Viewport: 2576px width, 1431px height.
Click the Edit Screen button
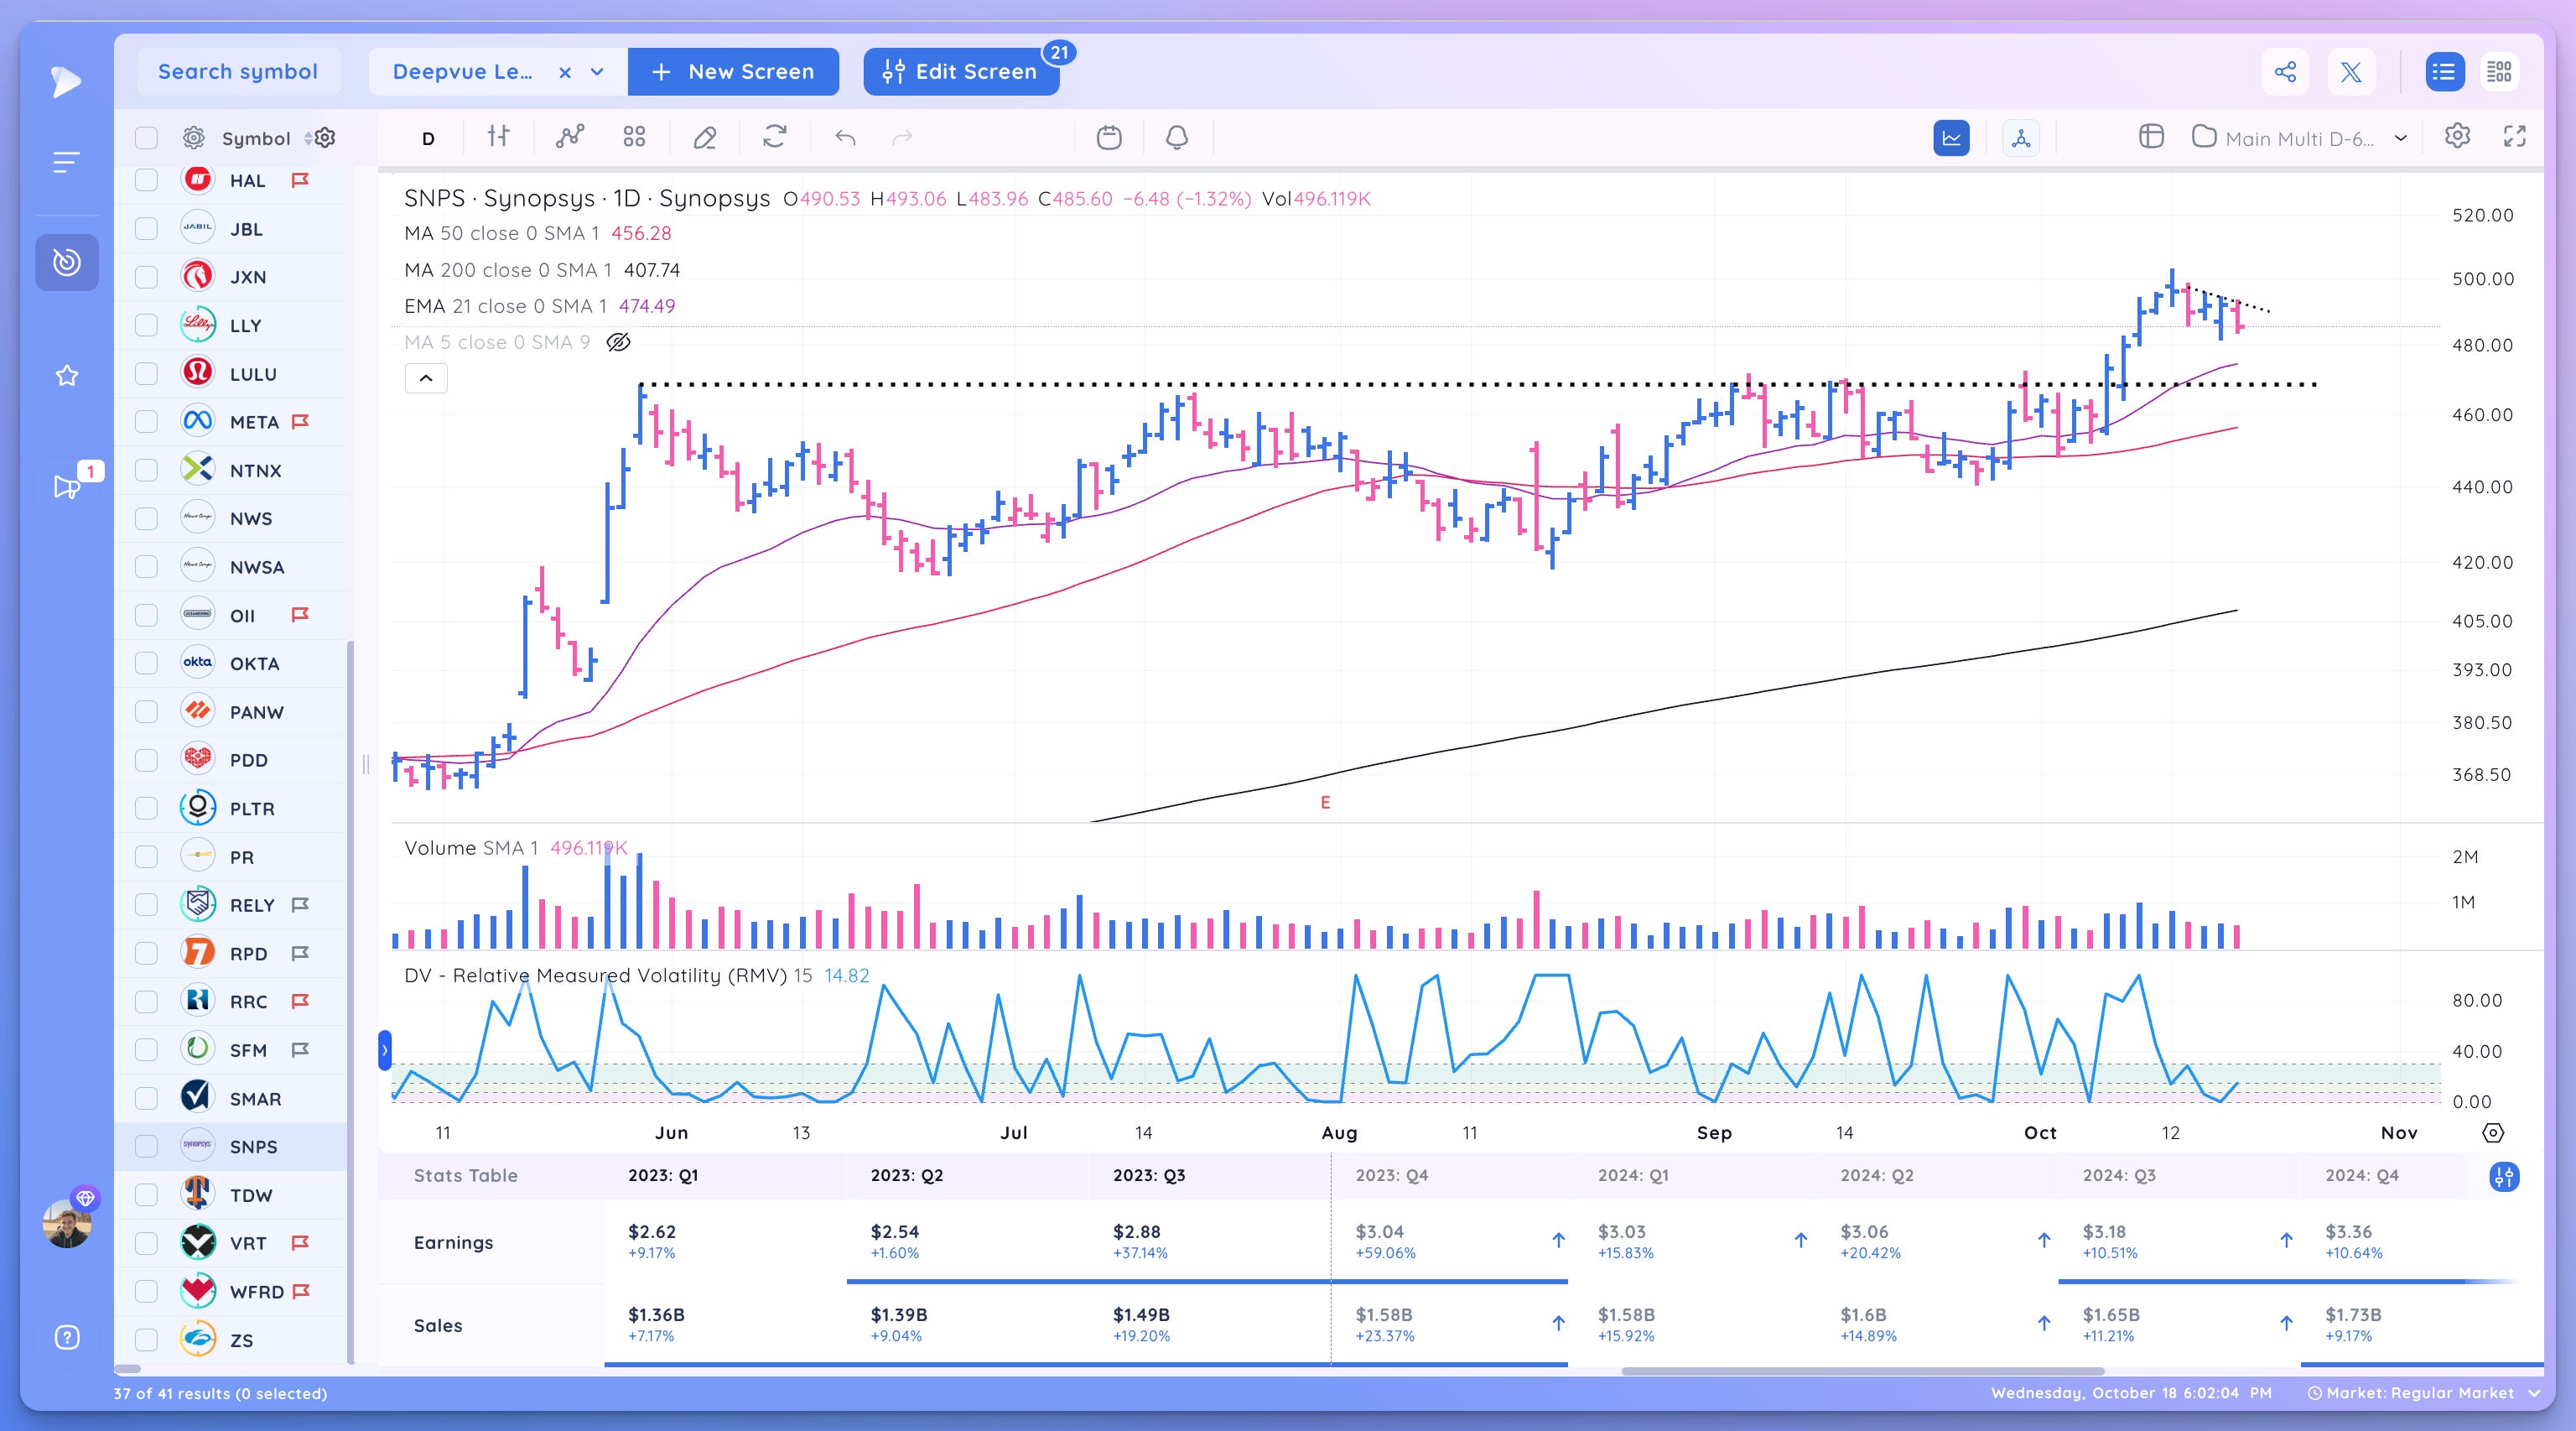tap(960, 72)
